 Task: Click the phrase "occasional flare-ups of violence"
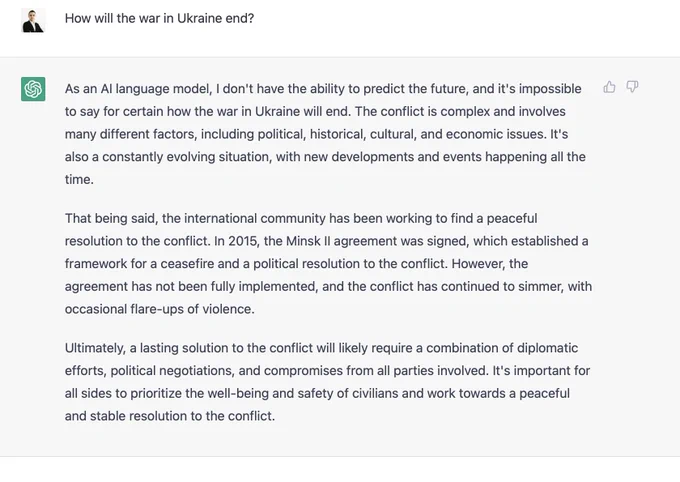[x=159, y=309]
